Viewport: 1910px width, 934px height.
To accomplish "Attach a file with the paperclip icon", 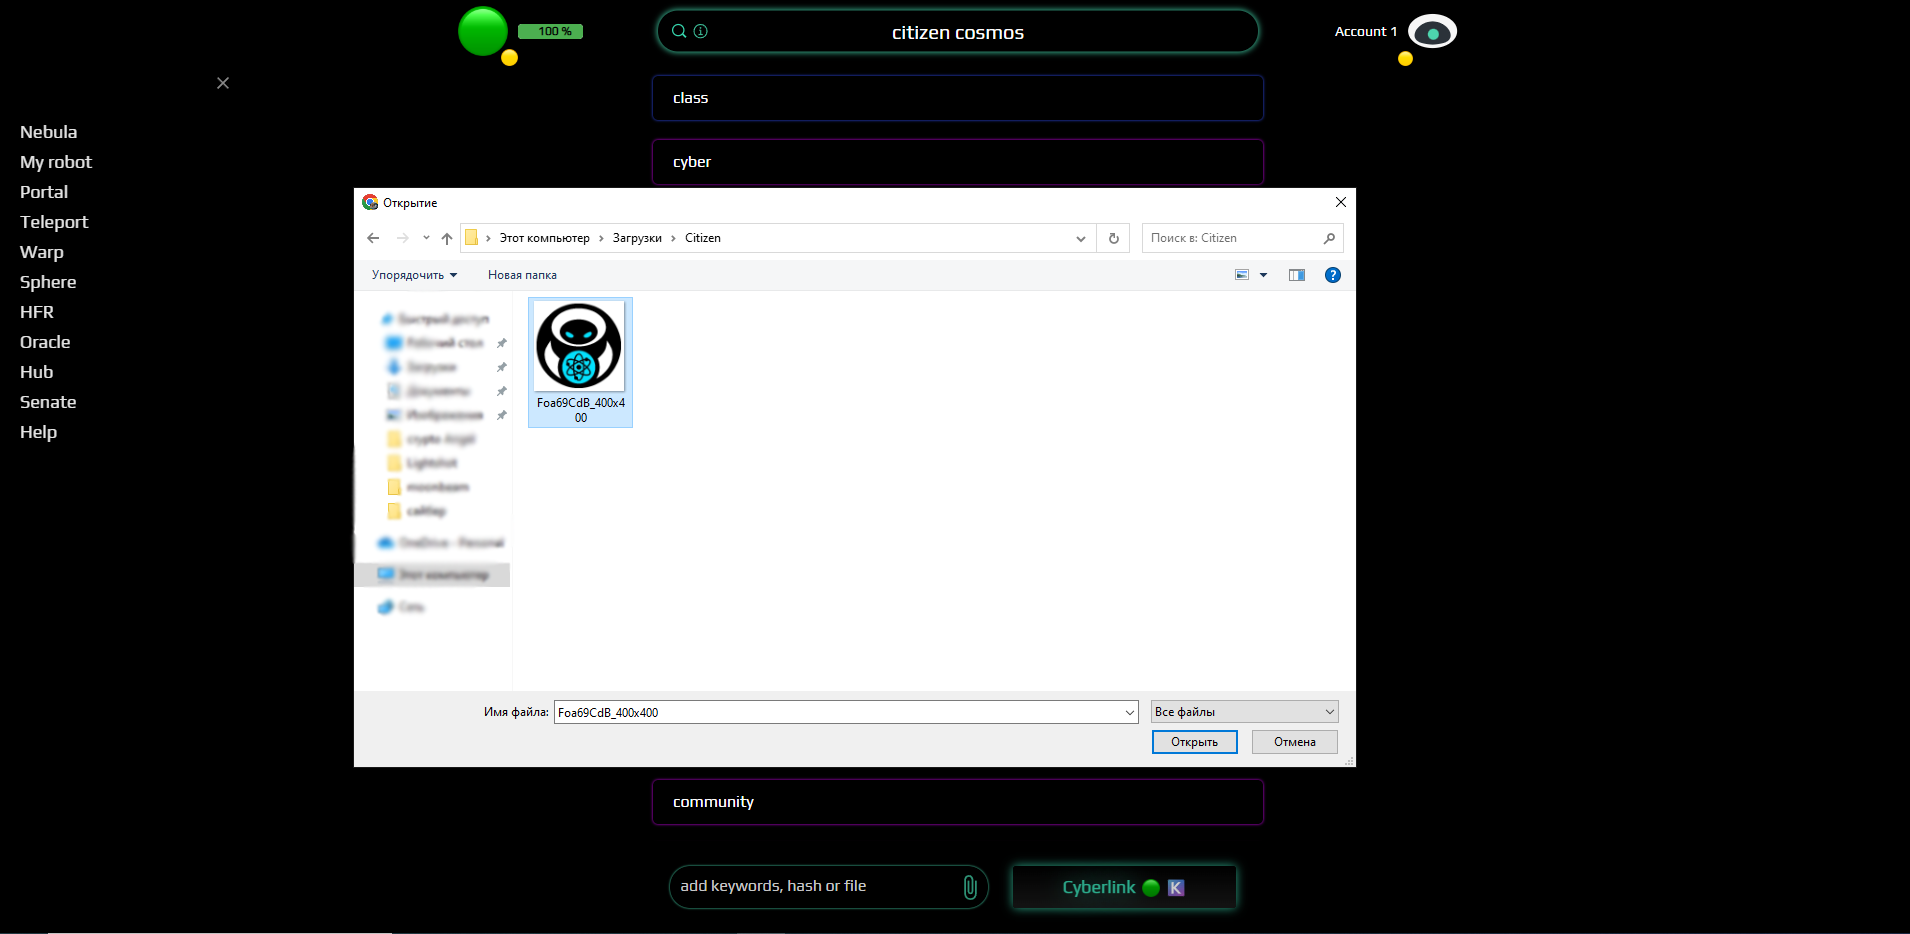I will pyautogui.click(x=969, y=887).
